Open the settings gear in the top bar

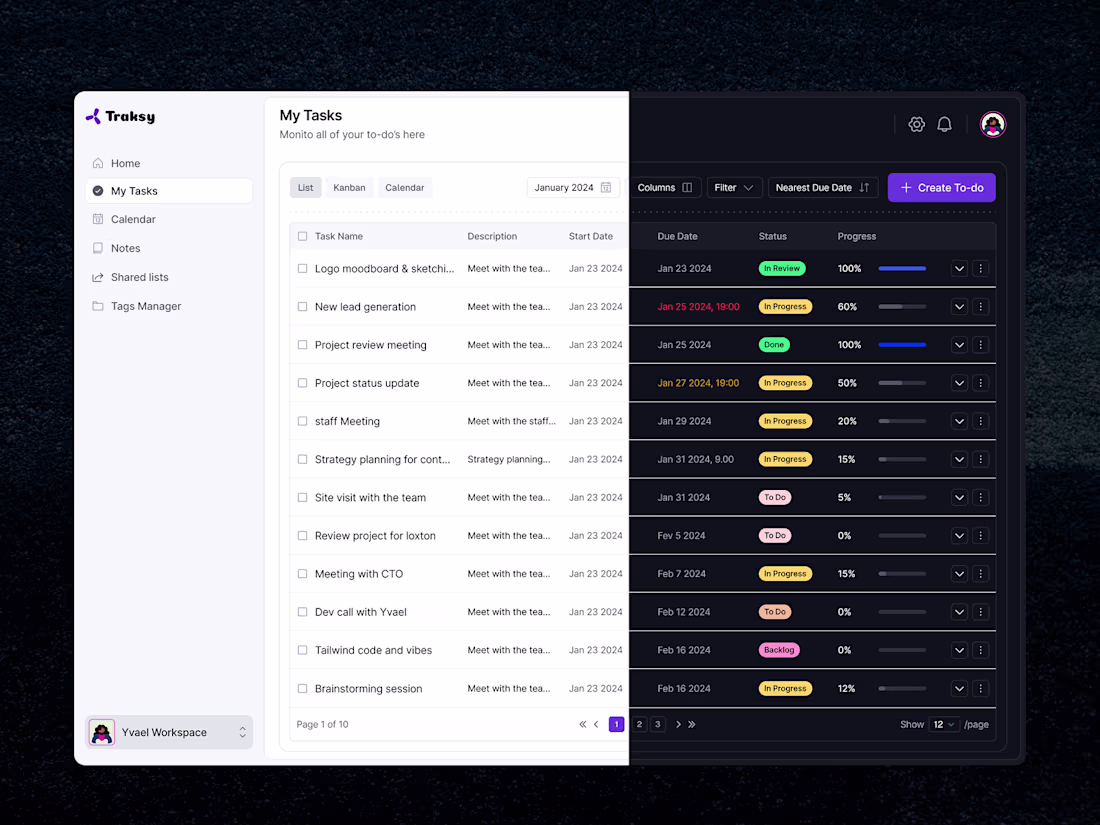click(916, 124)
